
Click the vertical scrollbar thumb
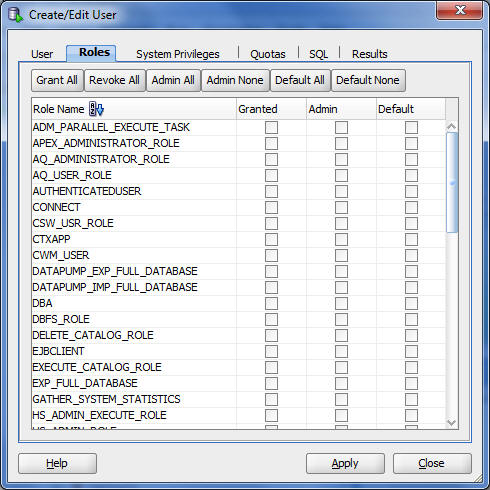tap(452, 182)
